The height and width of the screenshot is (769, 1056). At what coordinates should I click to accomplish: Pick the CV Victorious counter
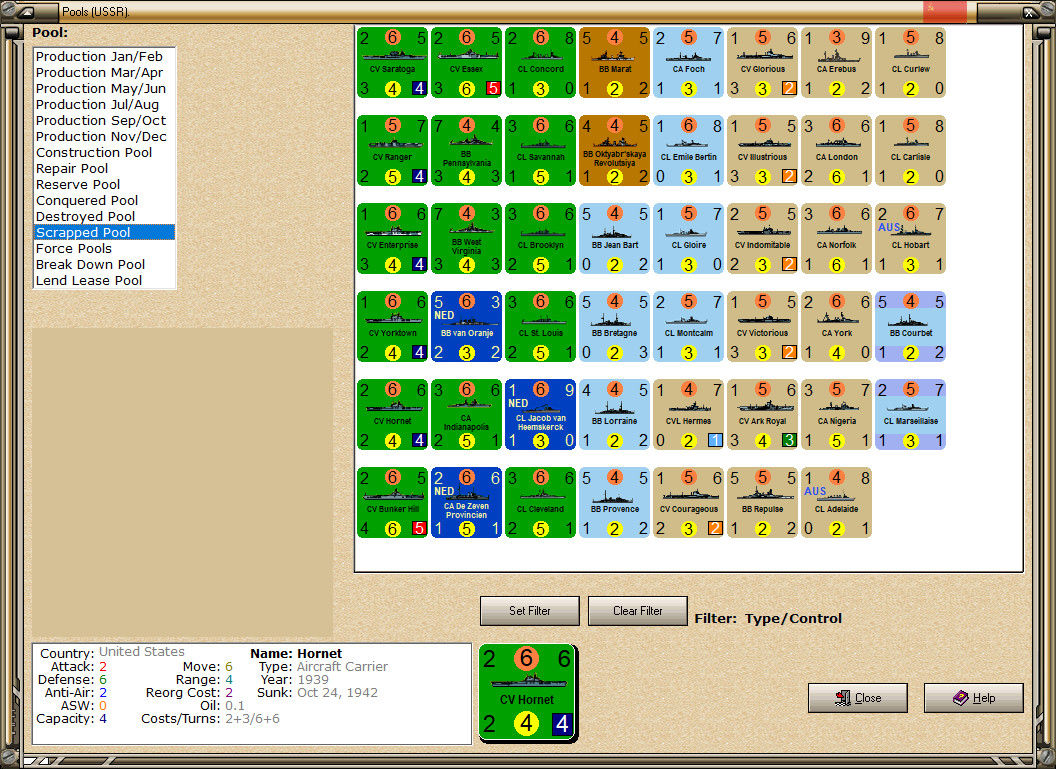pyautogui.click(x=762, y=327)
